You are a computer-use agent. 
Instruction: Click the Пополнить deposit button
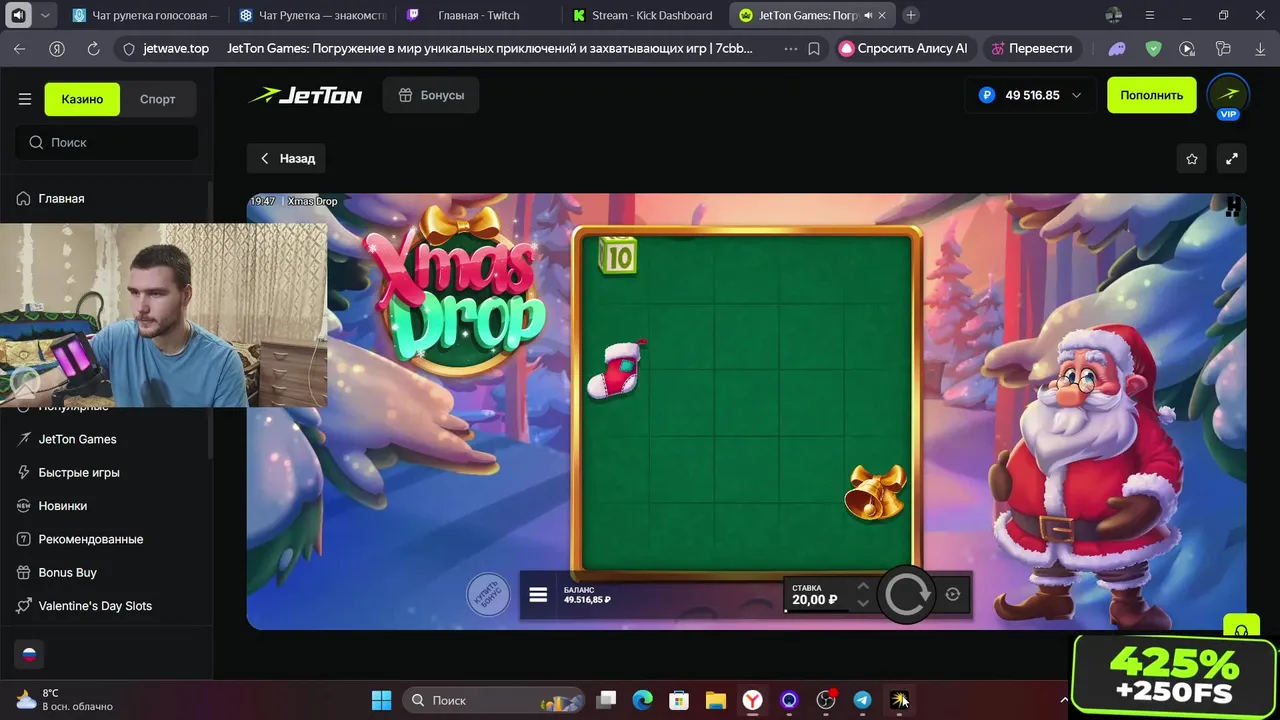coord(1151,95)
